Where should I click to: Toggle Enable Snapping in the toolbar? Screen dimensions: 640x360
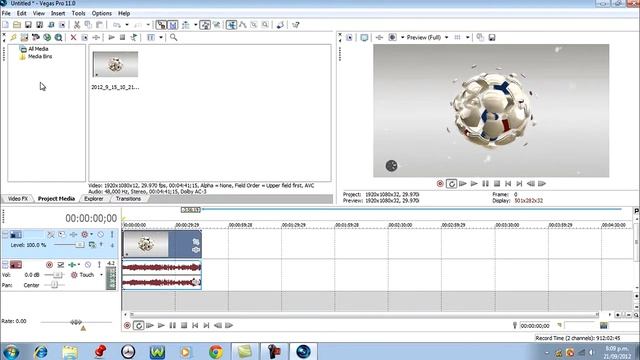(x=161, y=25)
